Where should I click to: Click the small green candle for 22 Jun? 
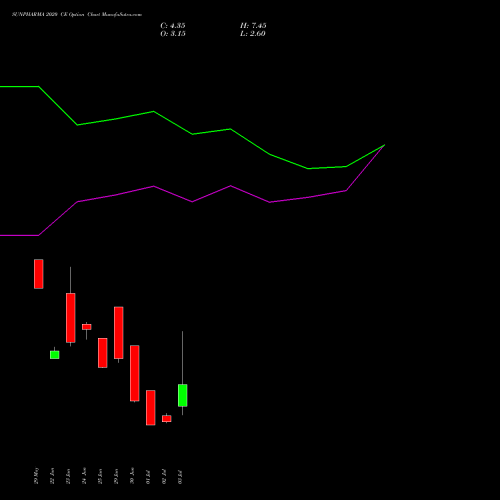pyautogui.click(x=55, y=355)
